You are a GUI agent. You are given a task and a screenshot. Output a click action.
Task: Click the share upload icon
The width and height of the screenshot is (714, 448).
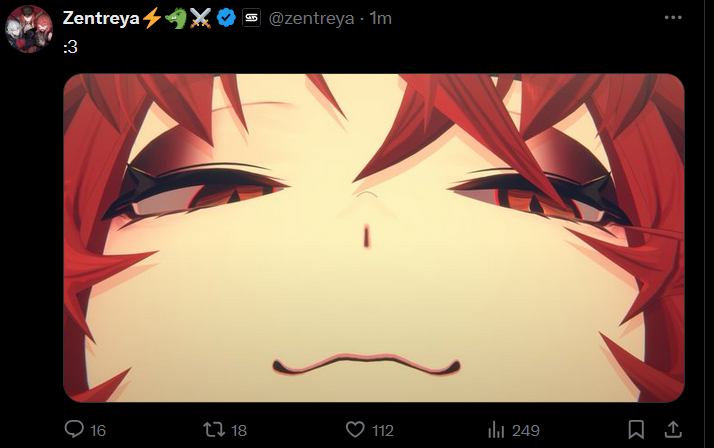point(673,429)
